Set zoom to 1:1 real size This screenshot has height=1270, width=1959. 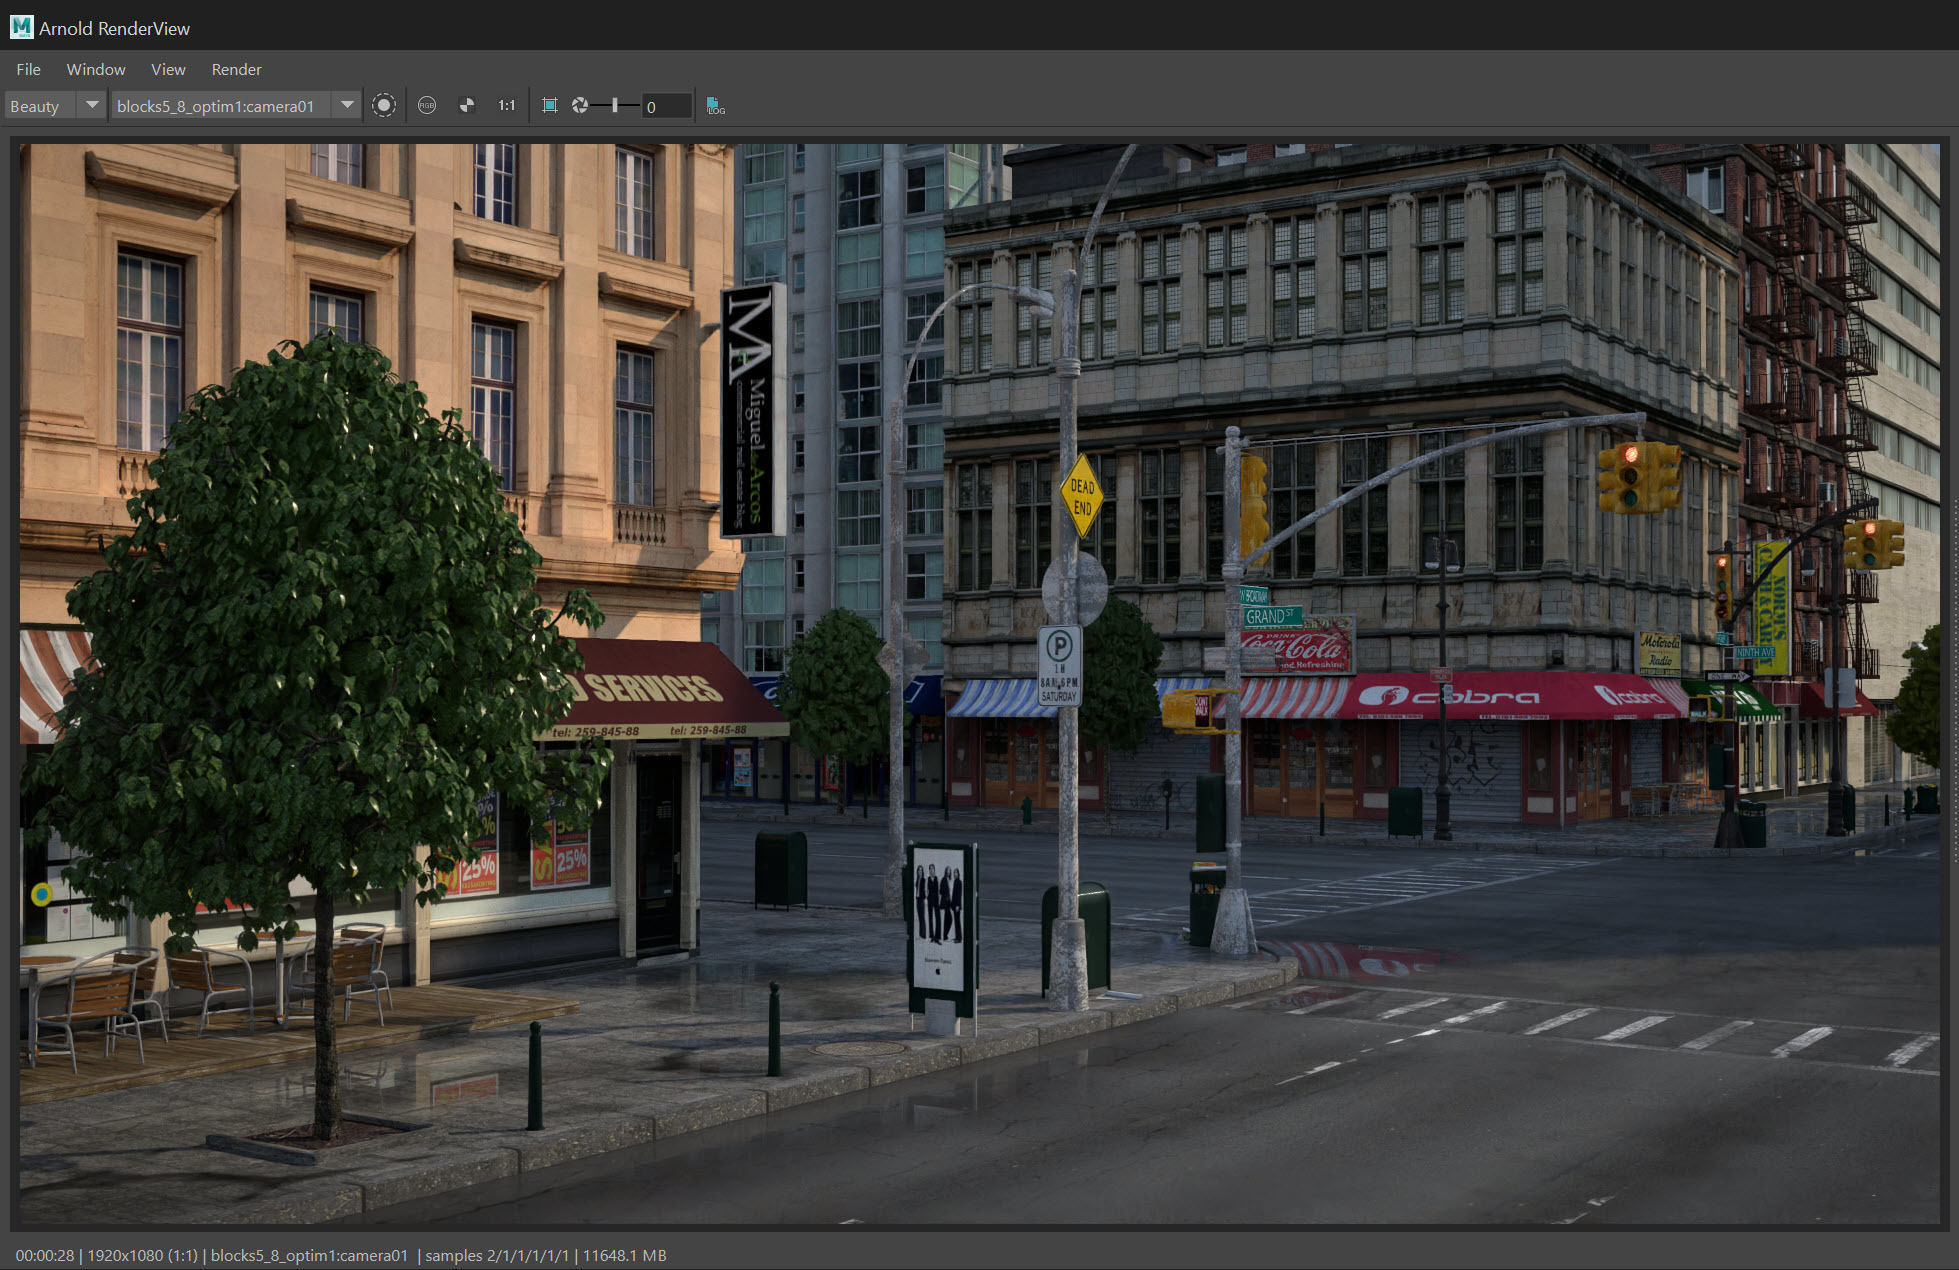tap(507, 105)
